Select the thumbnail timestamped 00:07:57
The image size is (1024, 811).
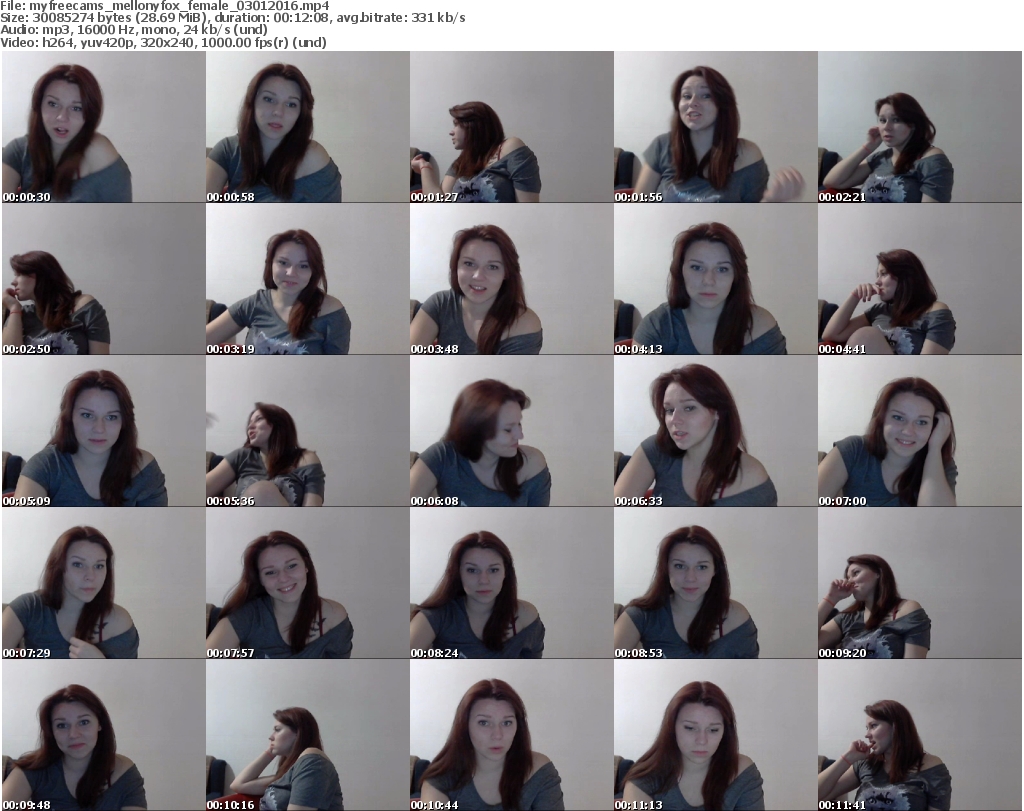coord(308,583)
